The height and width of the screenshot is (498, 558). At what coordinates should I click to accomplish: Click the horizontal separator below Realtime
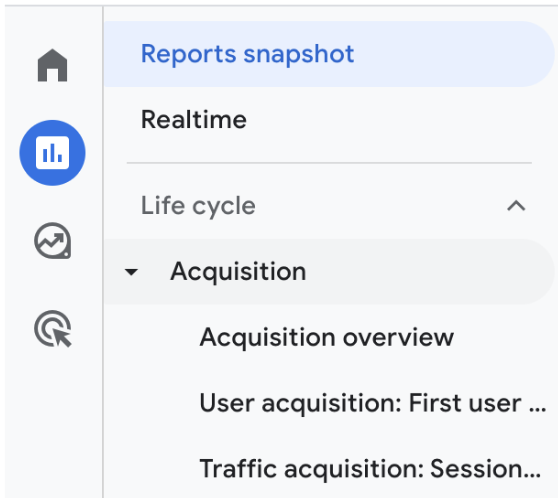point(329,163)
